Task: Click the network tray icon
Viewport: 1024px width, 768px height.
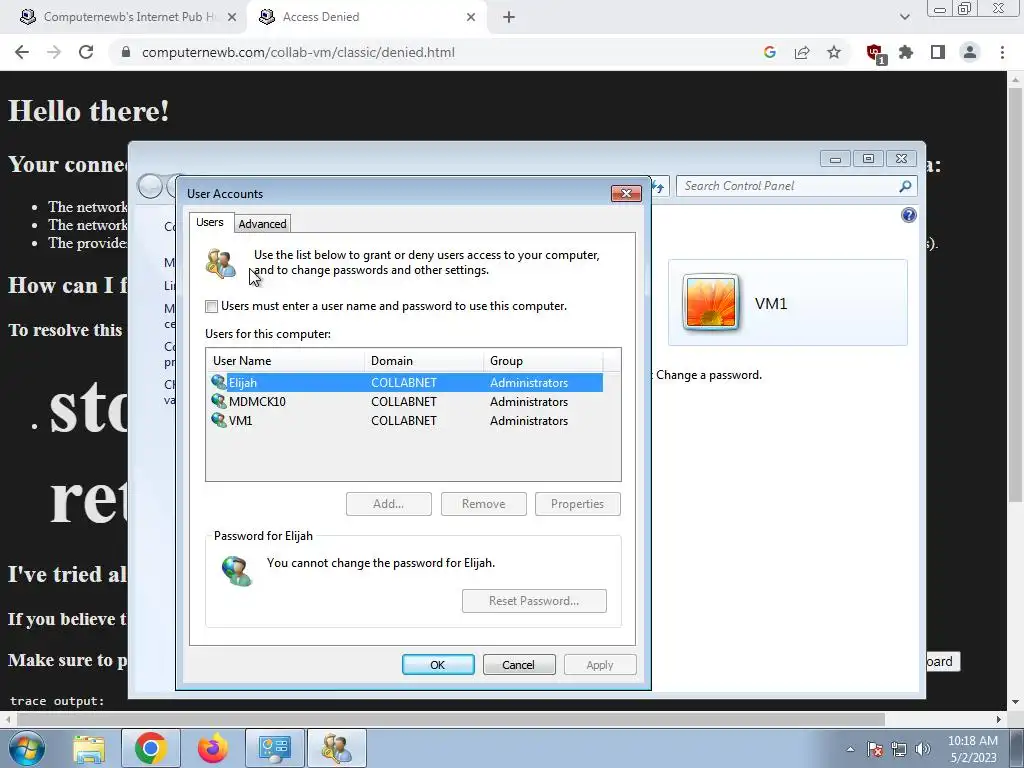Action: pyautogui.click(x=899, y=749)
